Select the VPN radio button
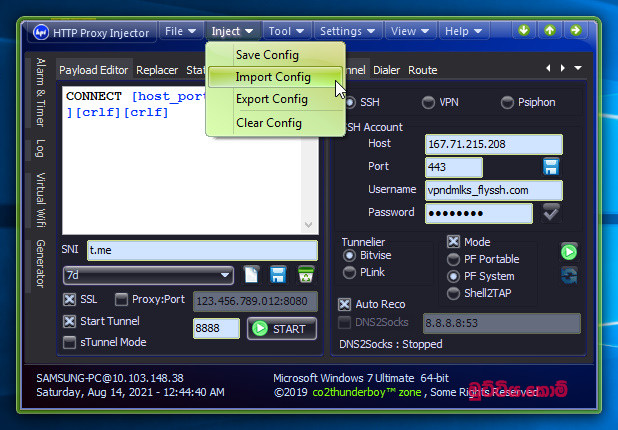Image resolution: width=618 pixels, height=430 pixels. coord(428,102)
